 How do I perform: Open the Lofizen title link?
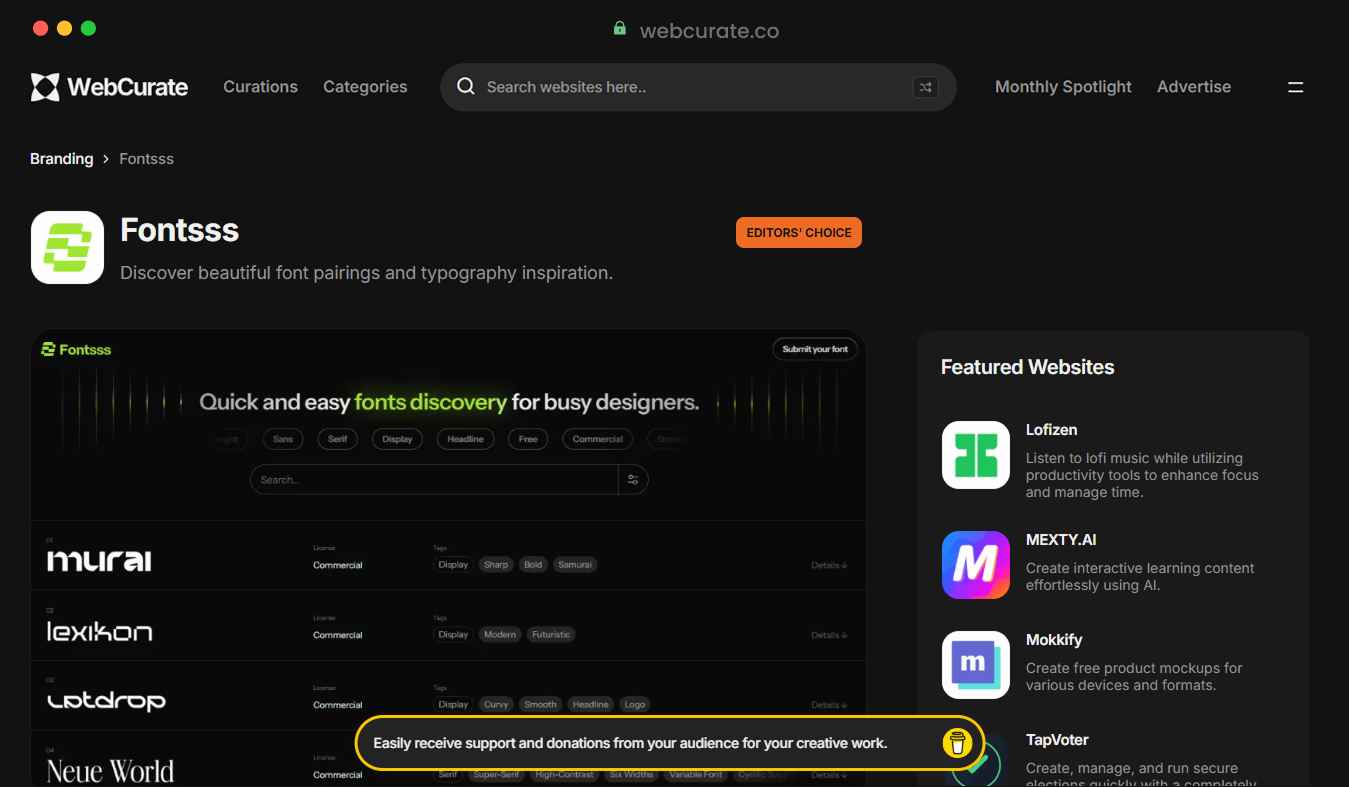pyautogui.click(x=1051, y=430)
